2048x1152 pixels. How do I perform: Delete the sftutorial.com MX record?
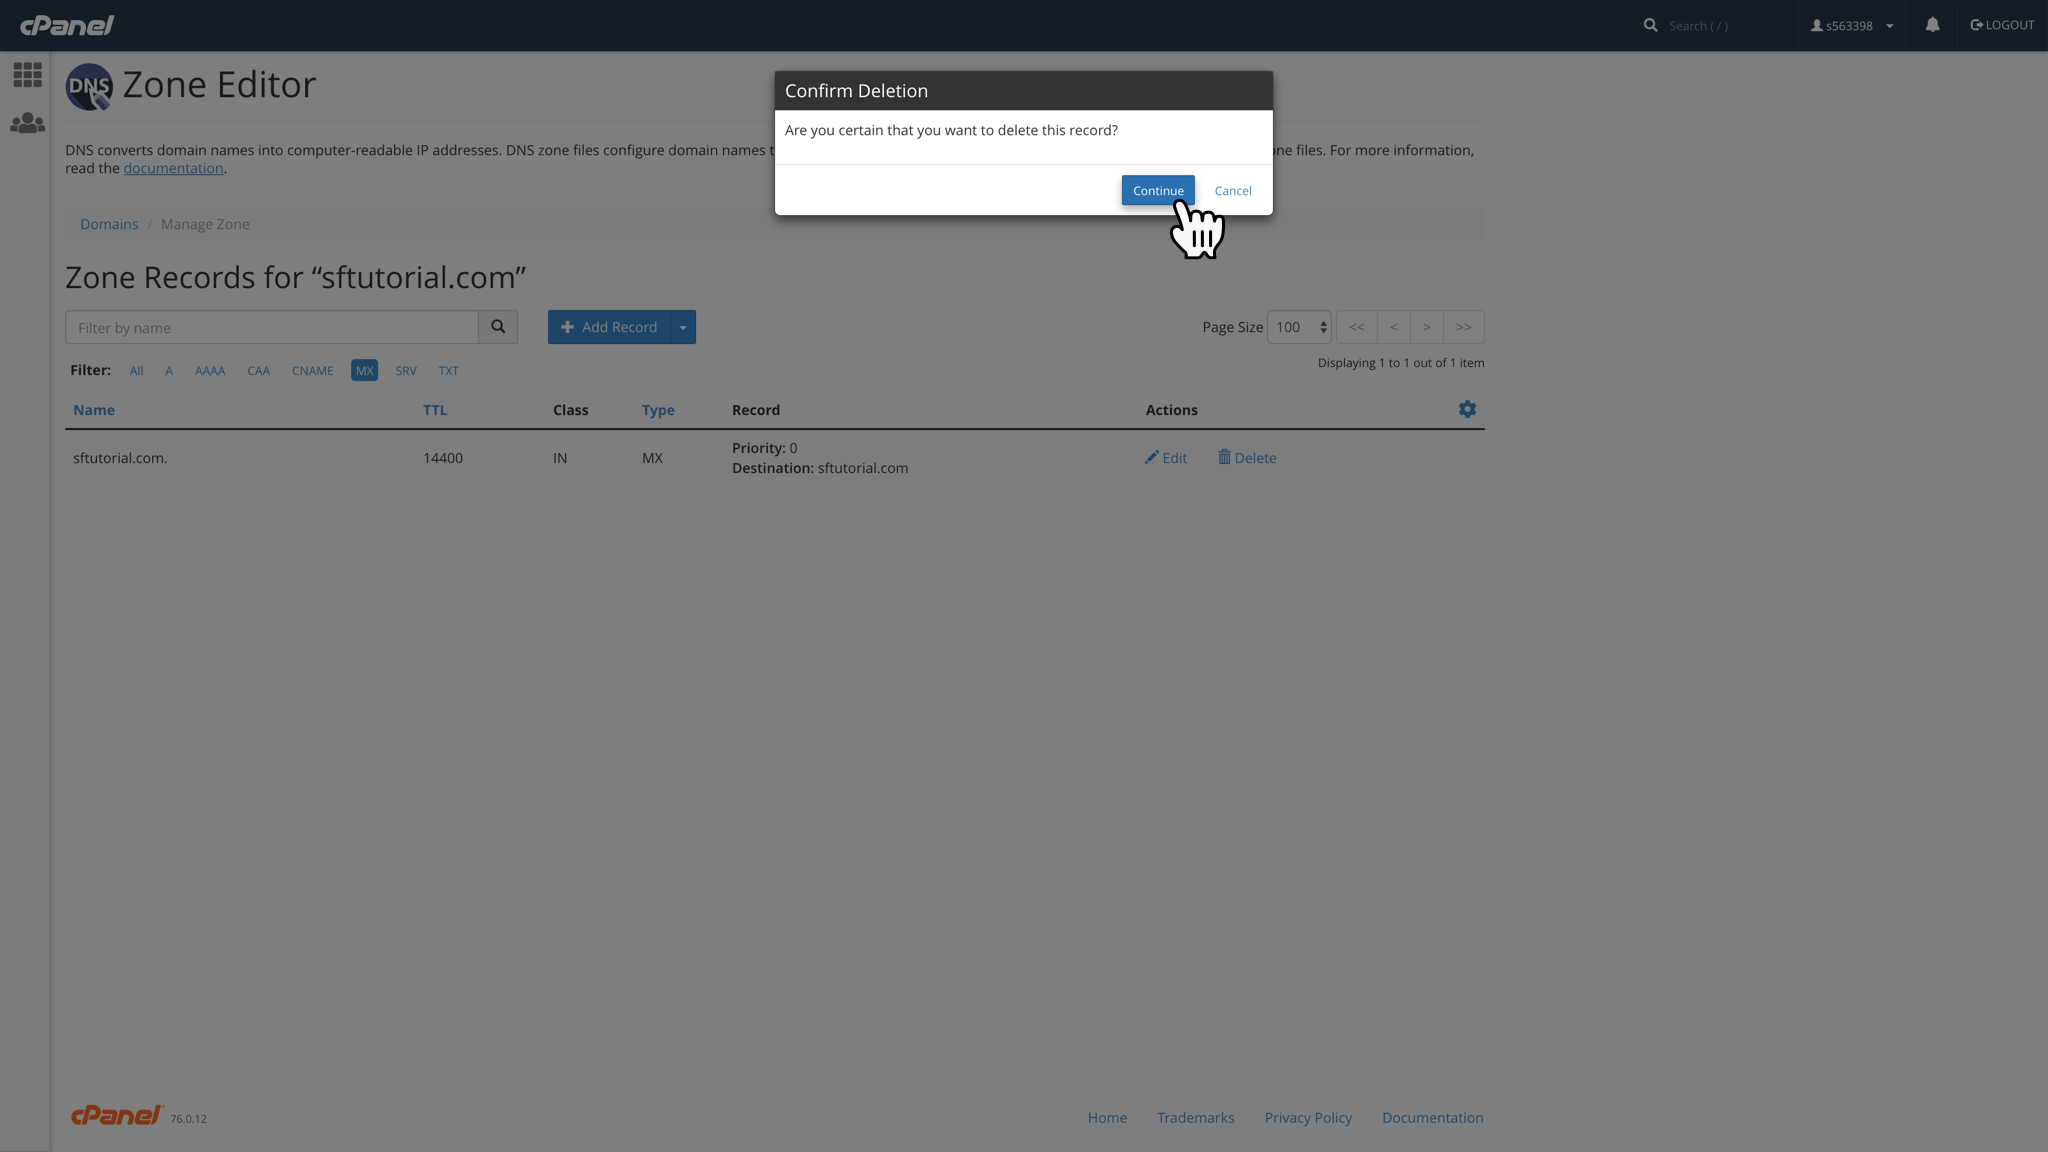[x=1247, y=458]
